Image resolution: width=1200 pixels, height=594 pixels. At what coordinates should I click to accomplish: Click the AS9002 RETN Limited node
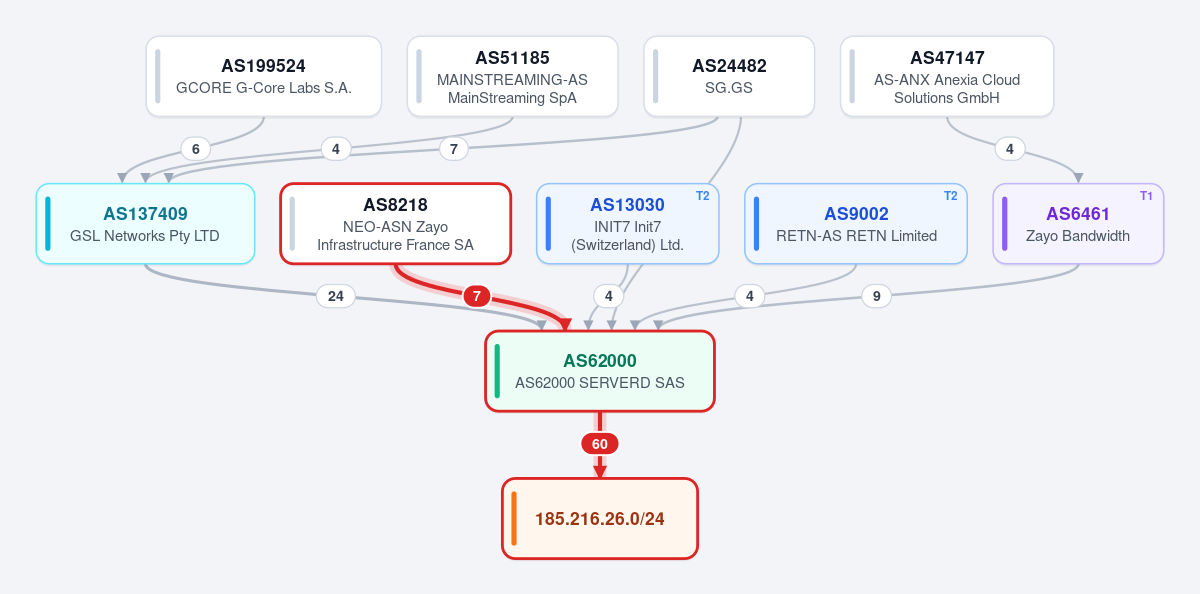tap(856, 224)
